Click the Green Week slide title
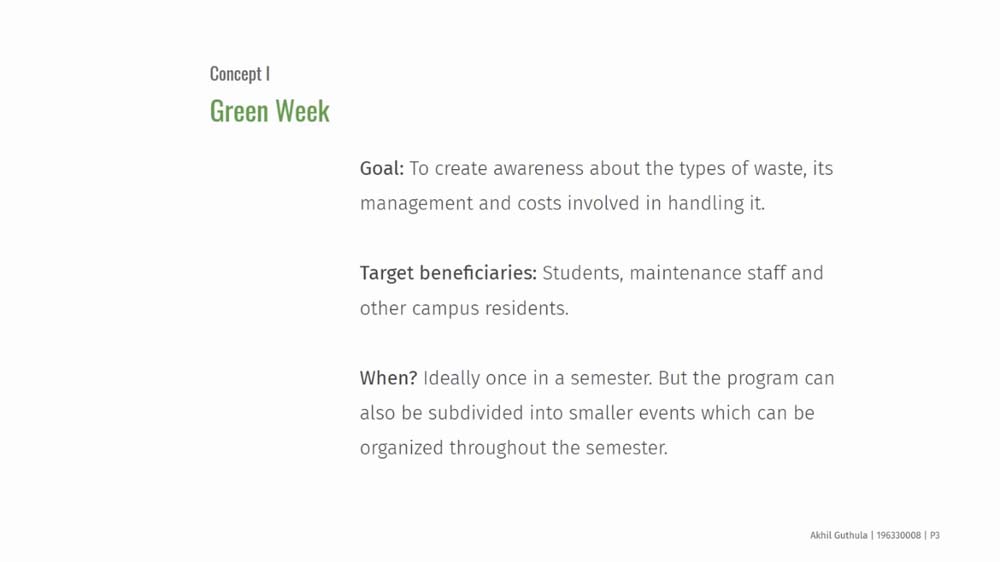Screen dimensions: 1000x562 coord(269,110)
